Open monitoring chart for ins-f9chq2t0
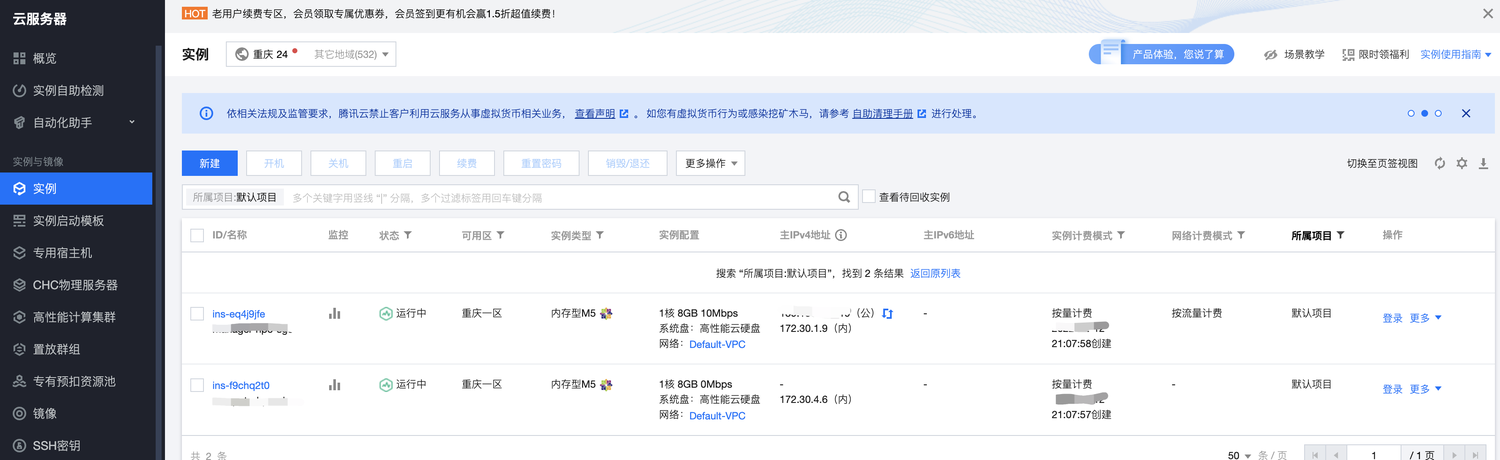 click(x=335, y=385)
